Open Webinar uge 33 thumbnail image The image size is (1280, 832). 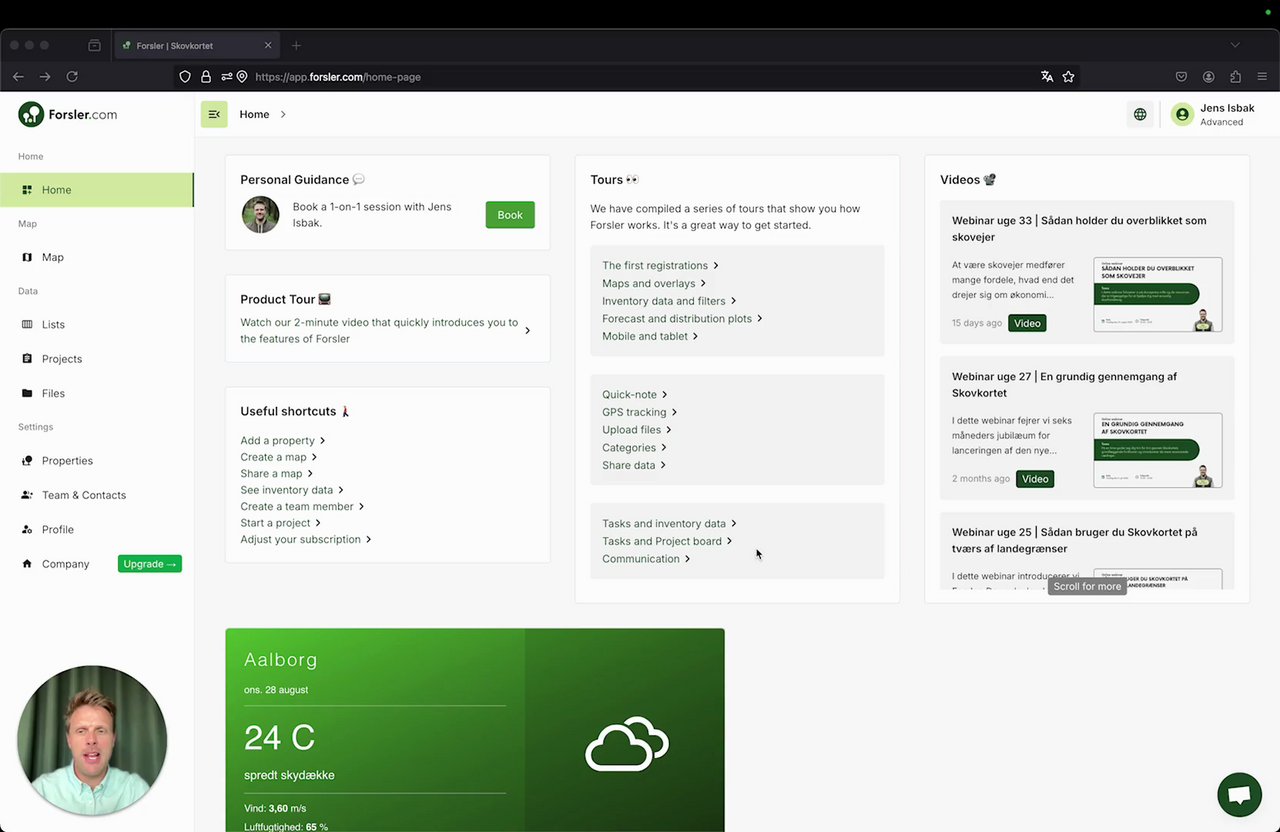click(x=1158, y=295)
